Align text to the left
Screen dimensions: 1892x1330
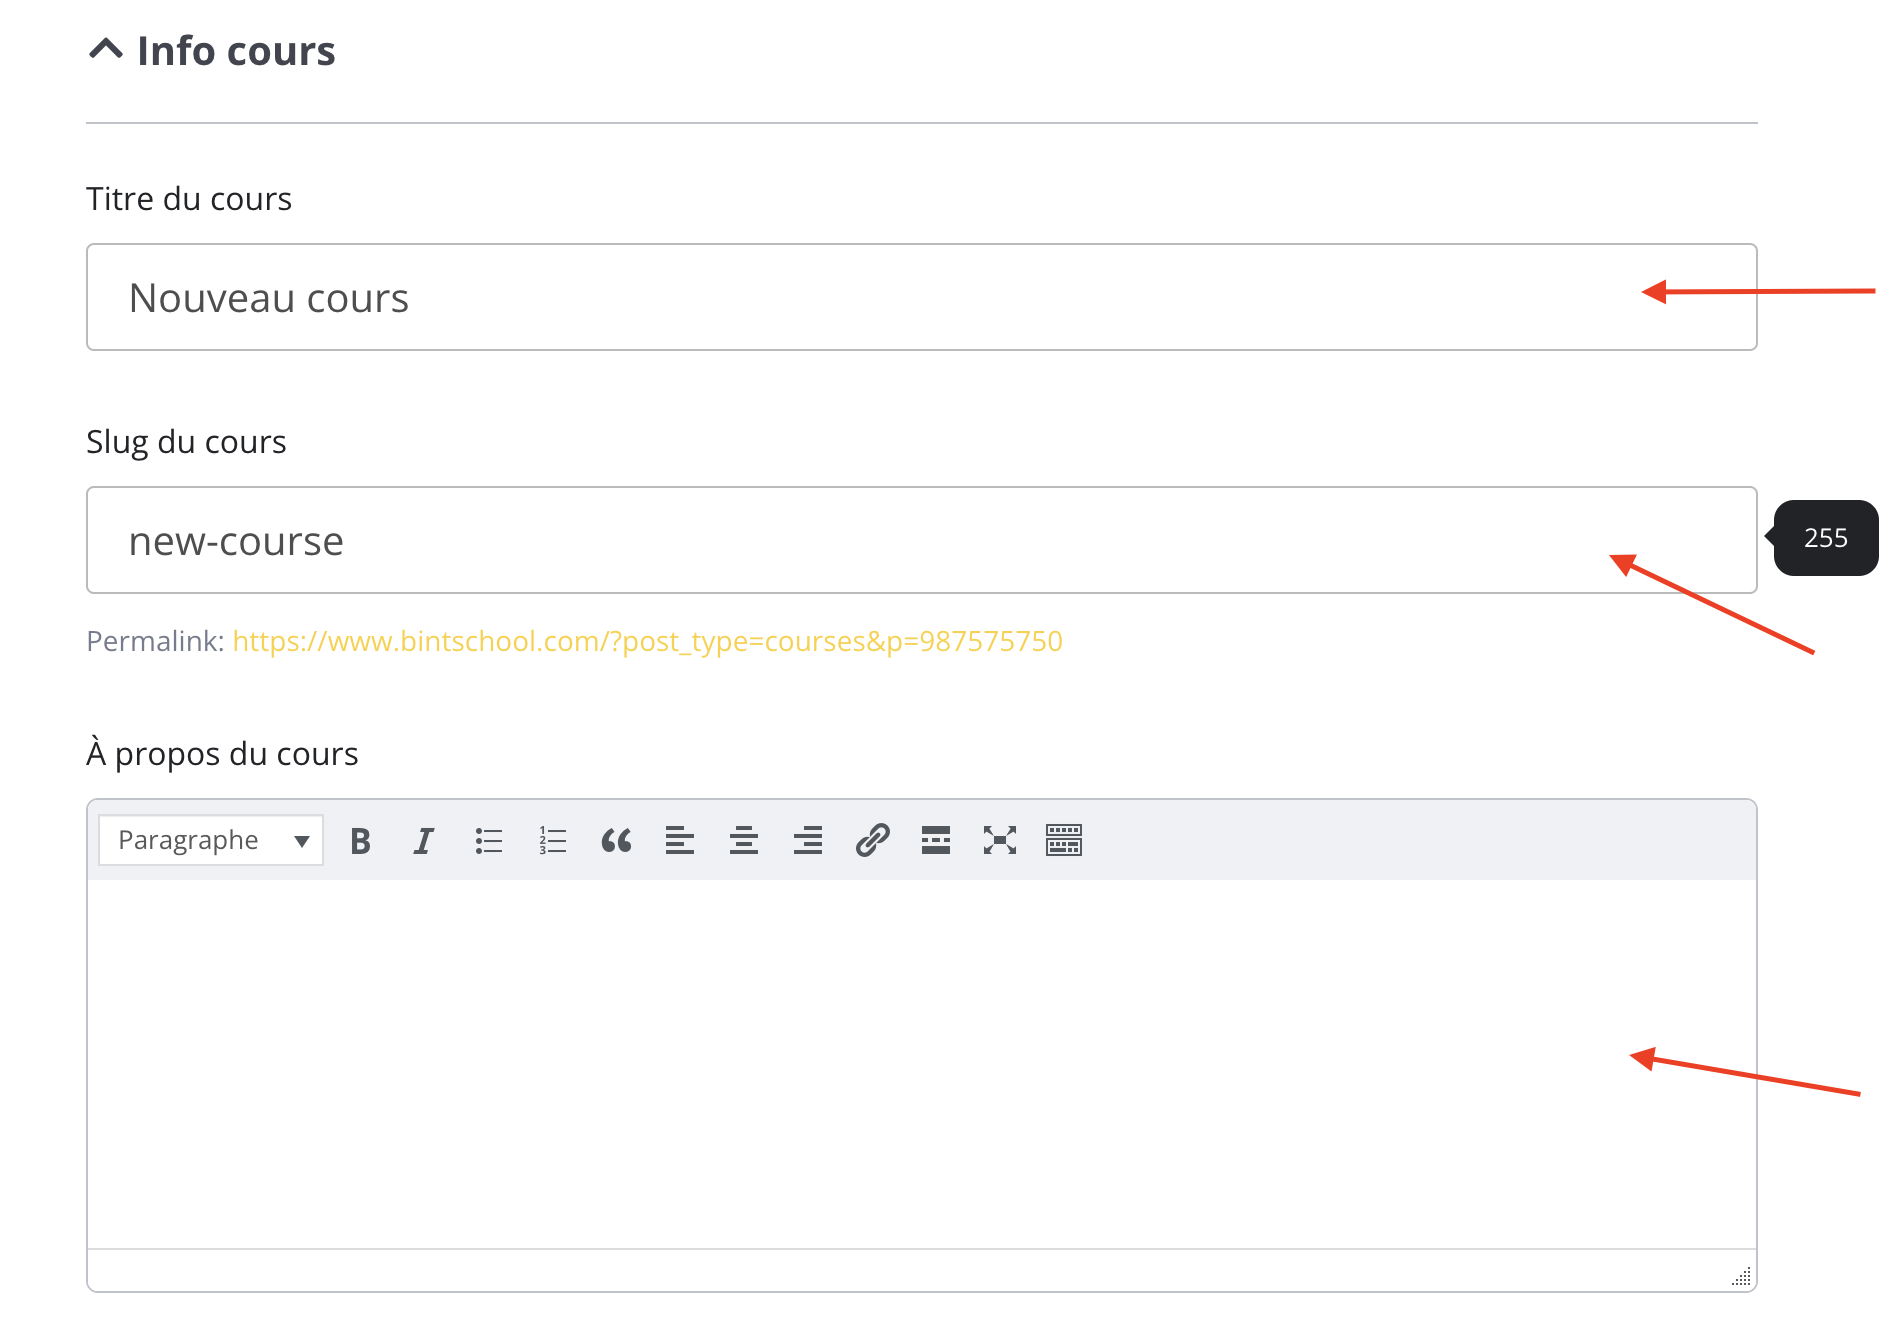pos(680,841)
